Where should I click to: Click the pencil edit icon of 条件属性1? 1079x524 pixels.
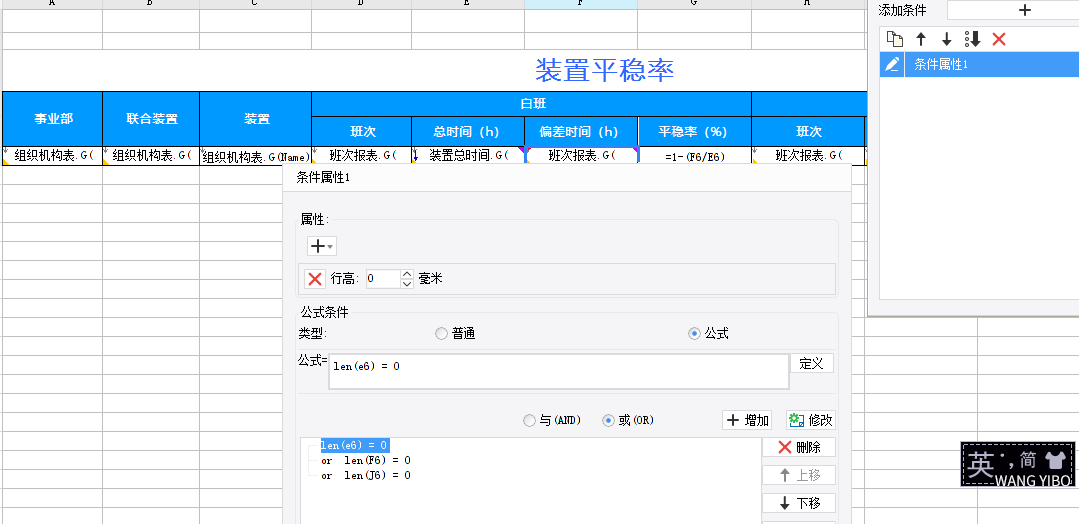[892, 65]
